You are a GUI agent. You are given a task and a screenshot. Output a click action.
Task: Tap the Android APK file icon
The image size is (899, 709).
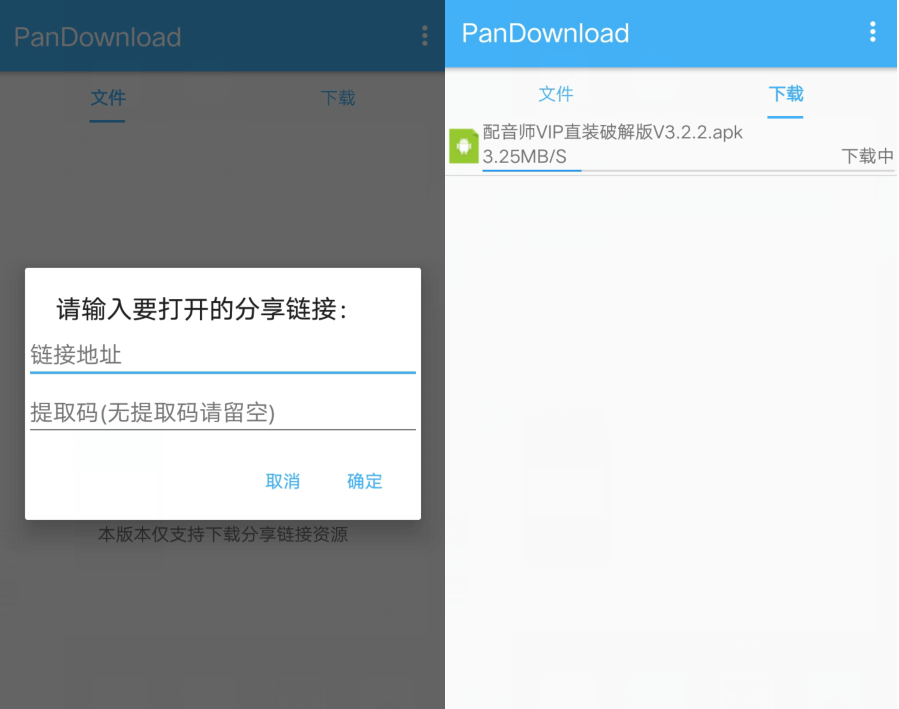pos(463,146)
